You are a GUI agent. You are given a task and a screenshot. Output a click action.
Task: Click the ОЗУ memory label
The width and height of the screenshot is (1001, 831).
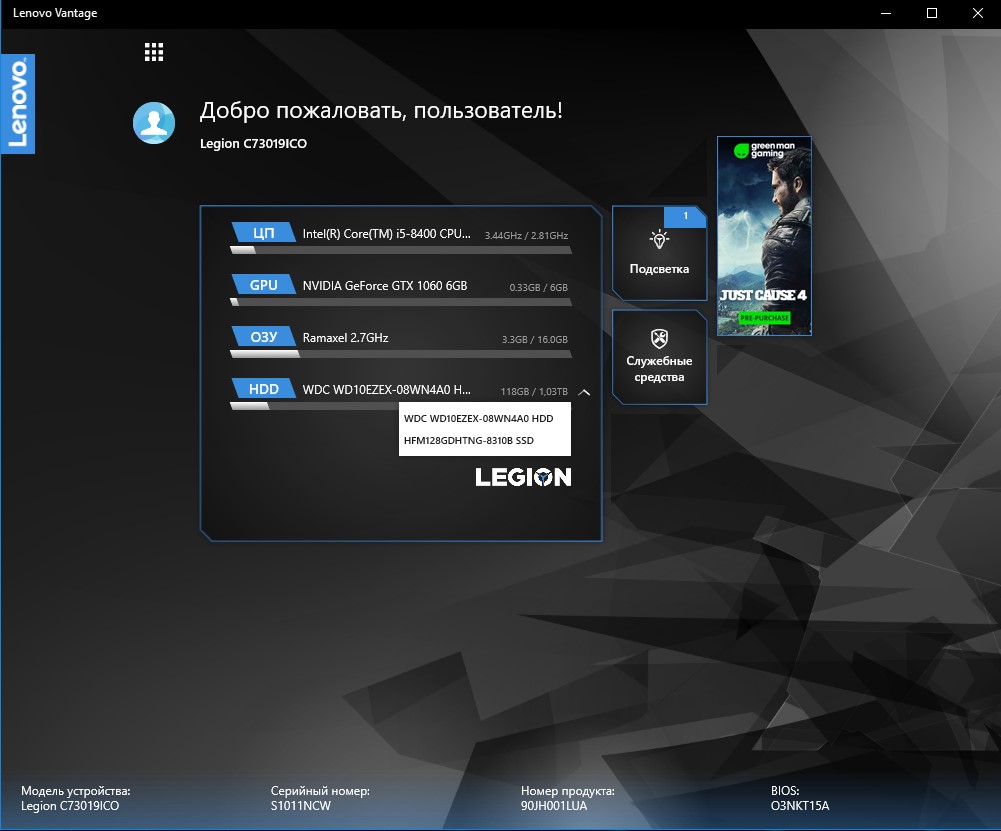(x=263, y=337)
